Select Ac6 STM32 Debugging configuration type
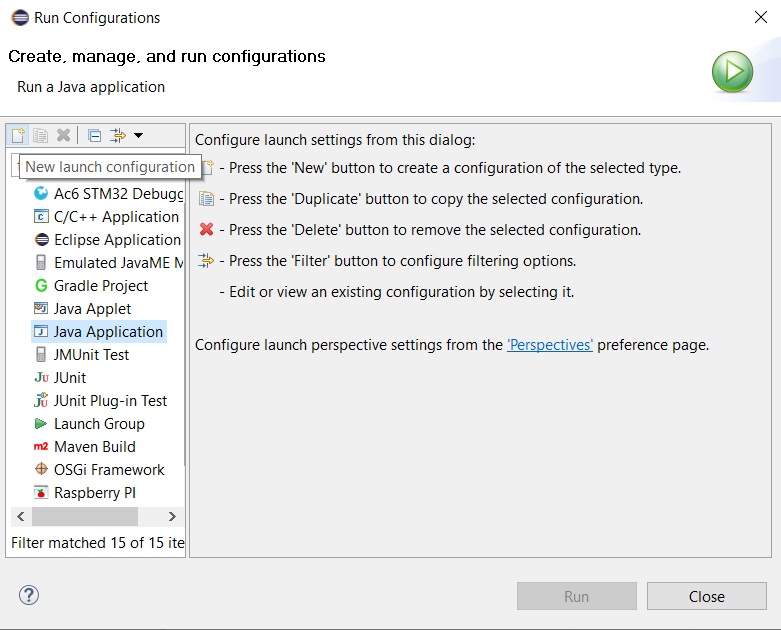The image size is (781, 630). coord(109,193)
